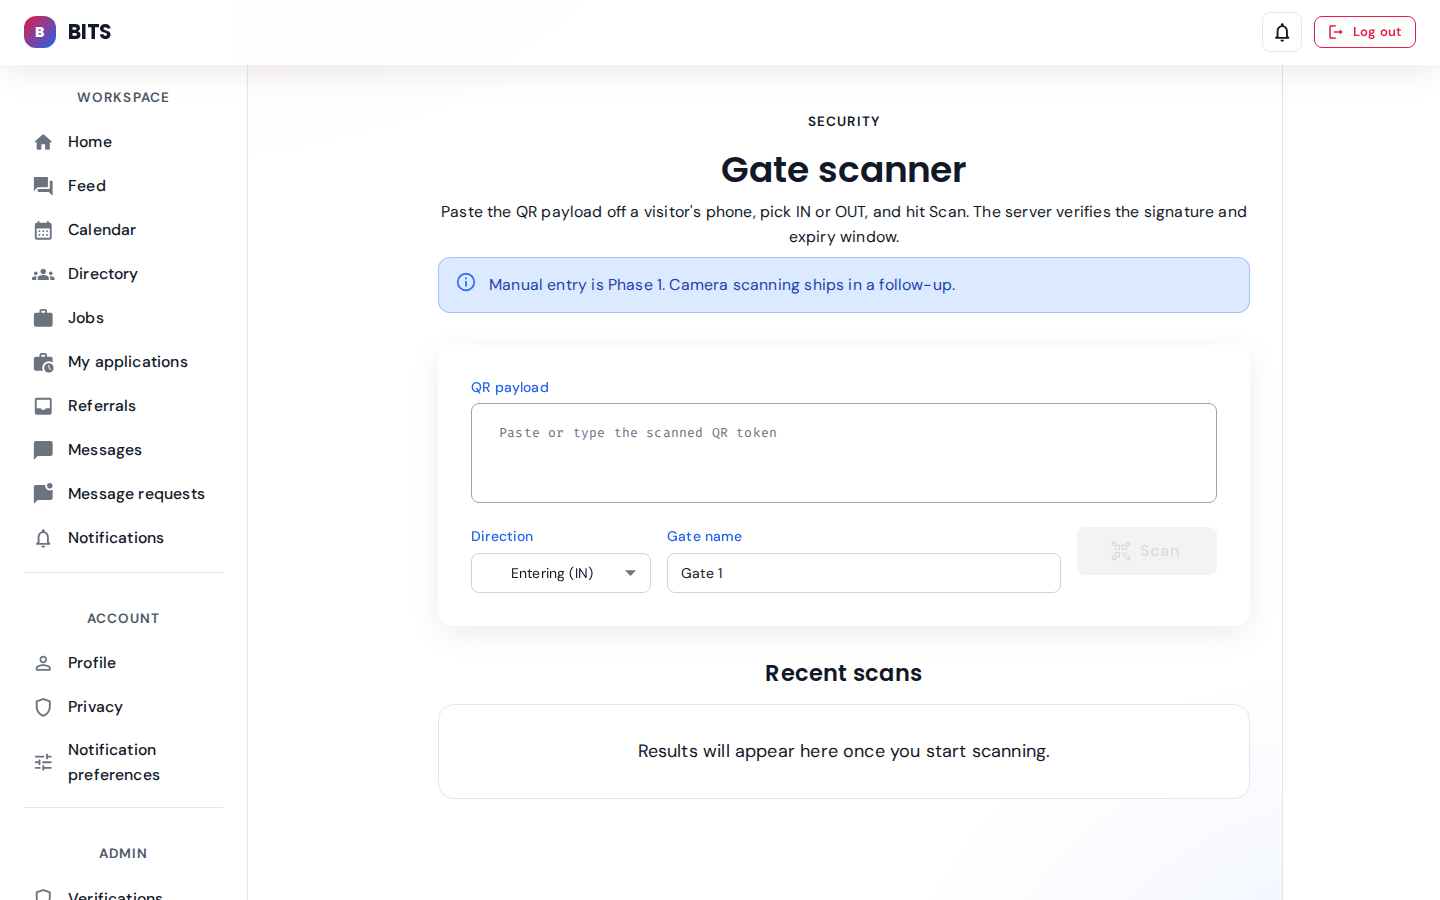1440x900 pixels.
Task: Select Profile under Account section
Action: tap(92, 663)
